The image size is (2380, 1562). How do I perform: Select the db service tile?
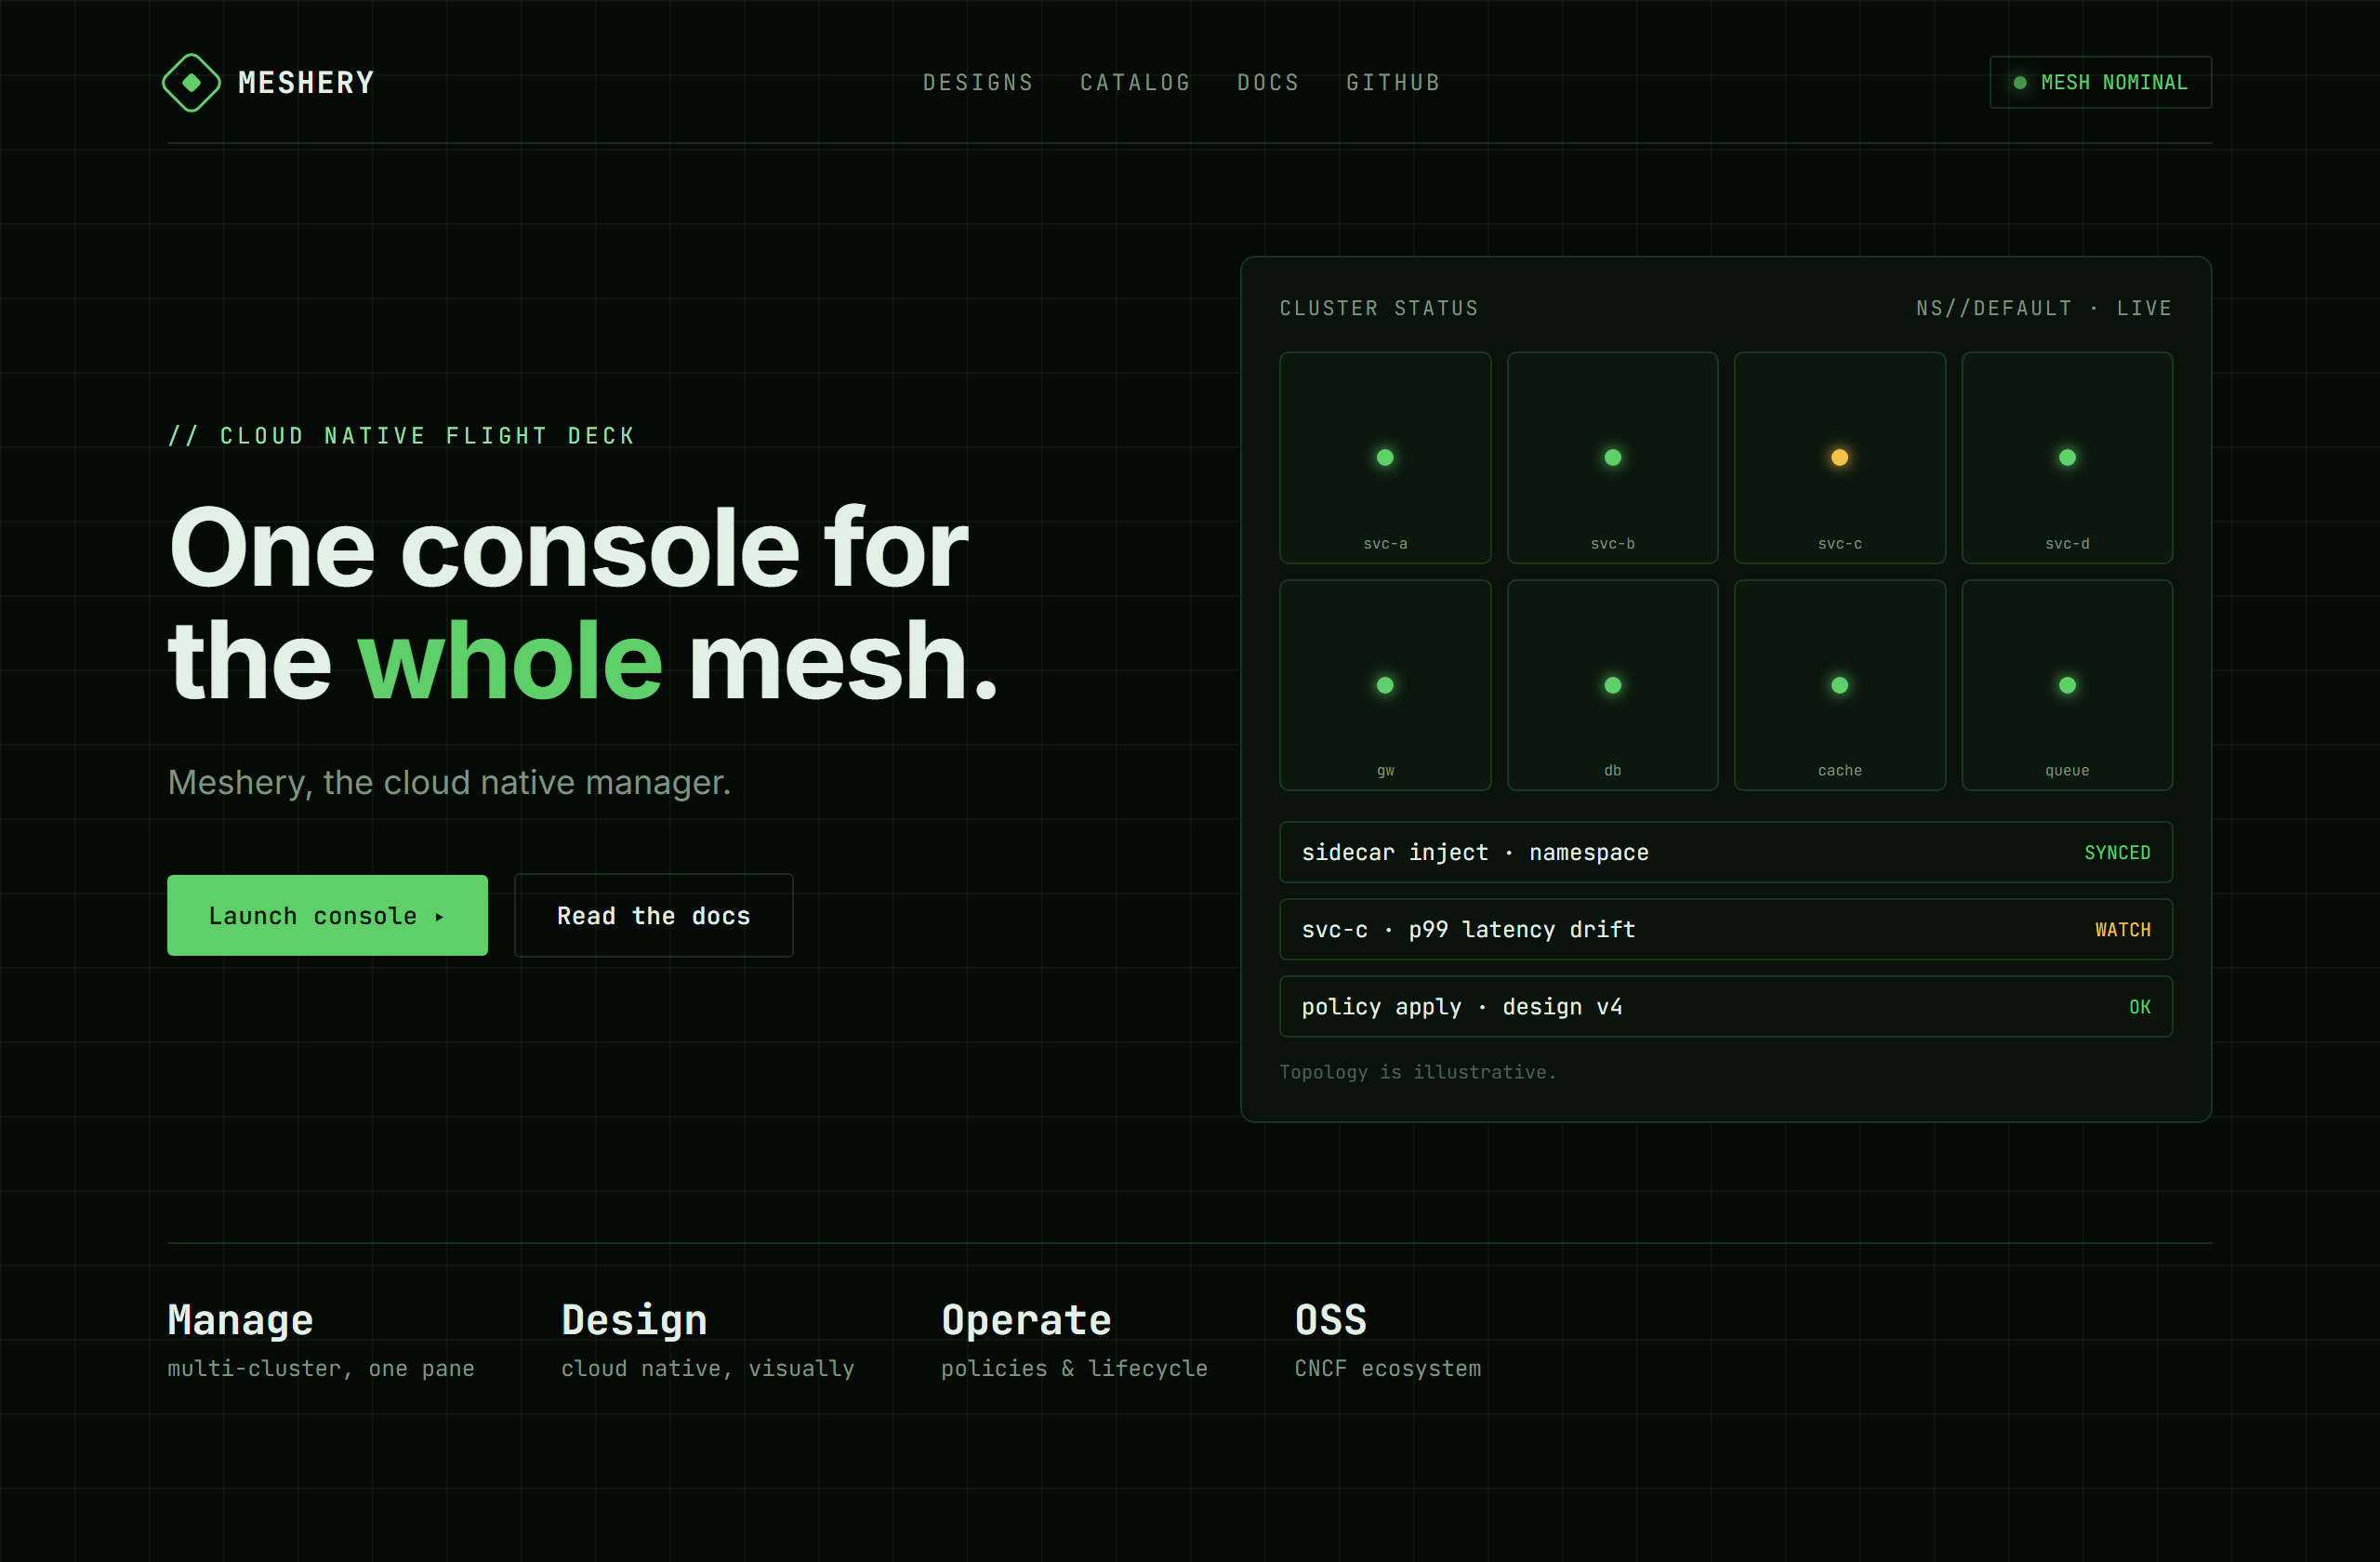click(1612, 685)
